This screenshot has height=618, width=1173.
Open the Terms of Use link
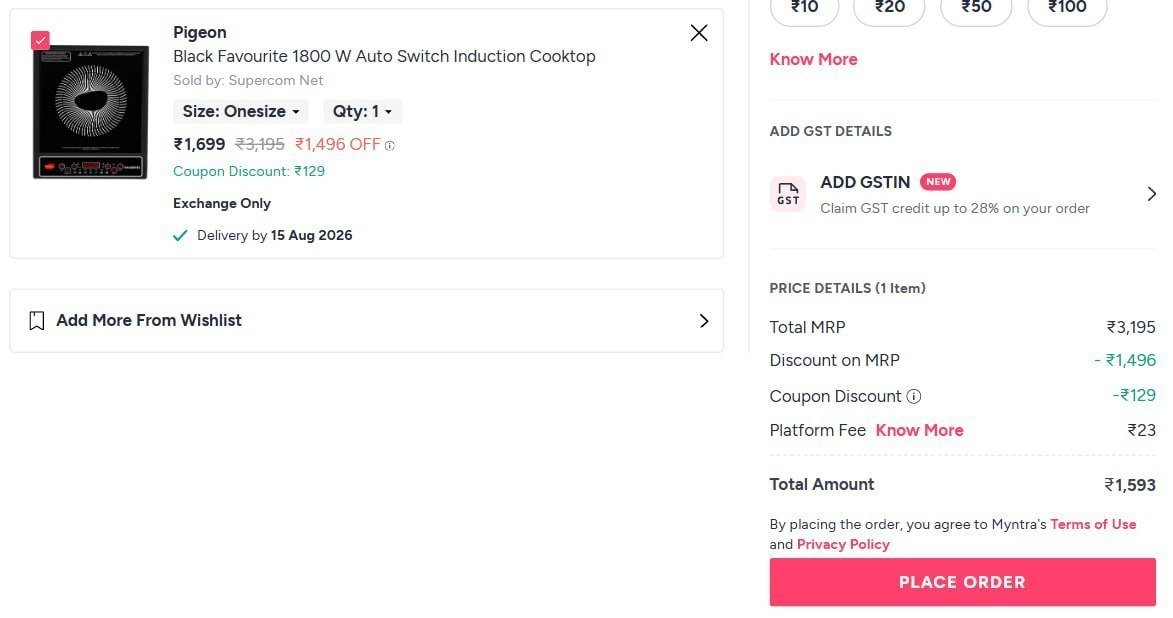tap(1093, 524)
